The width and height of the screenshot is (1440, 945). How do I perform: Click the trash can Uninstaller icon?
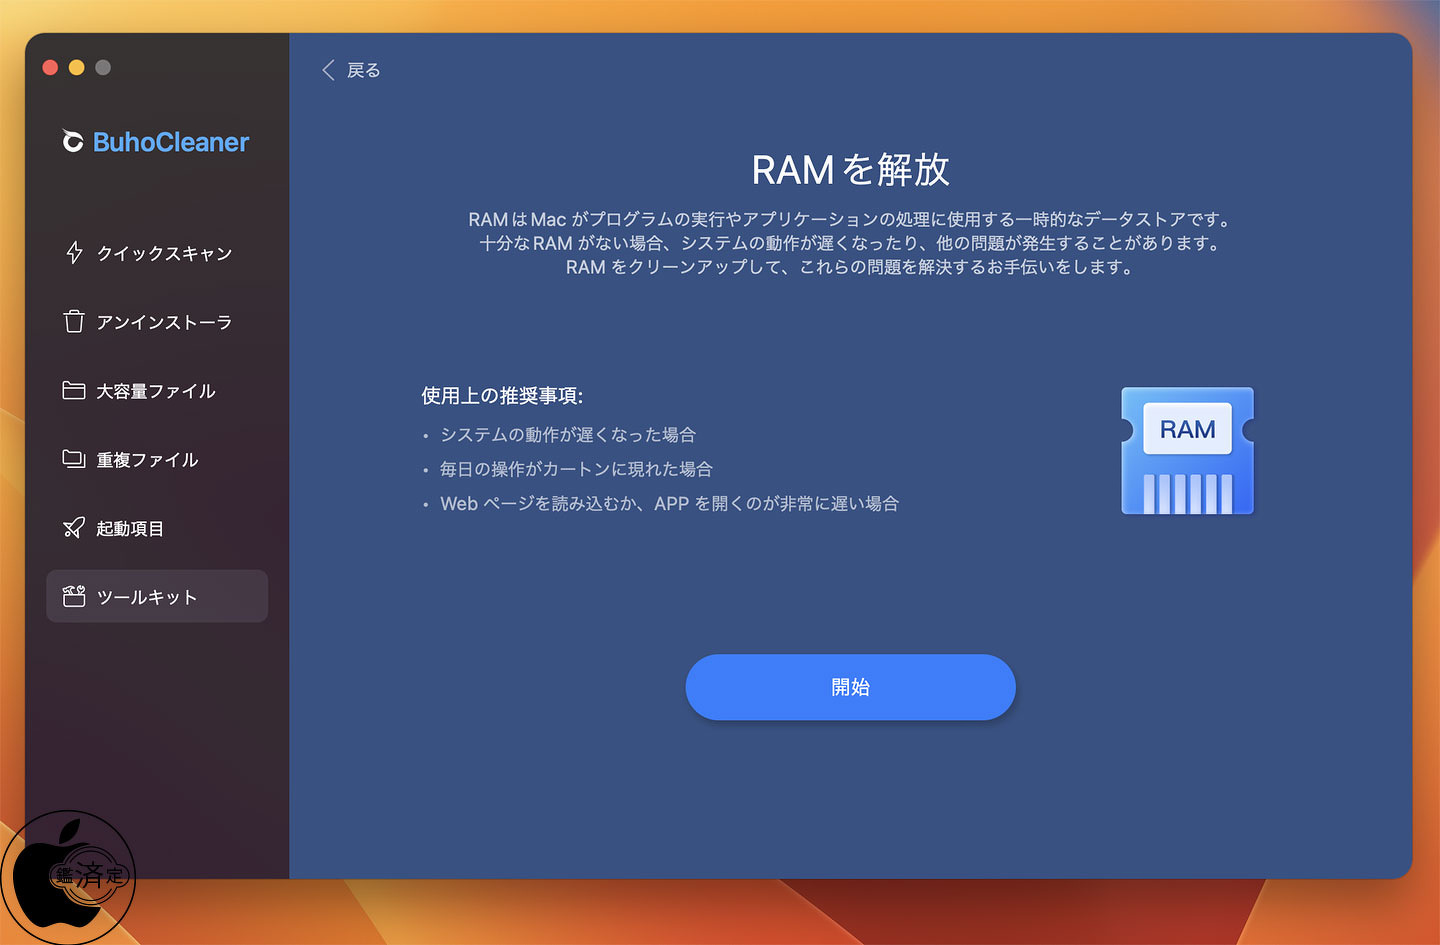click(x=74, y=322)
